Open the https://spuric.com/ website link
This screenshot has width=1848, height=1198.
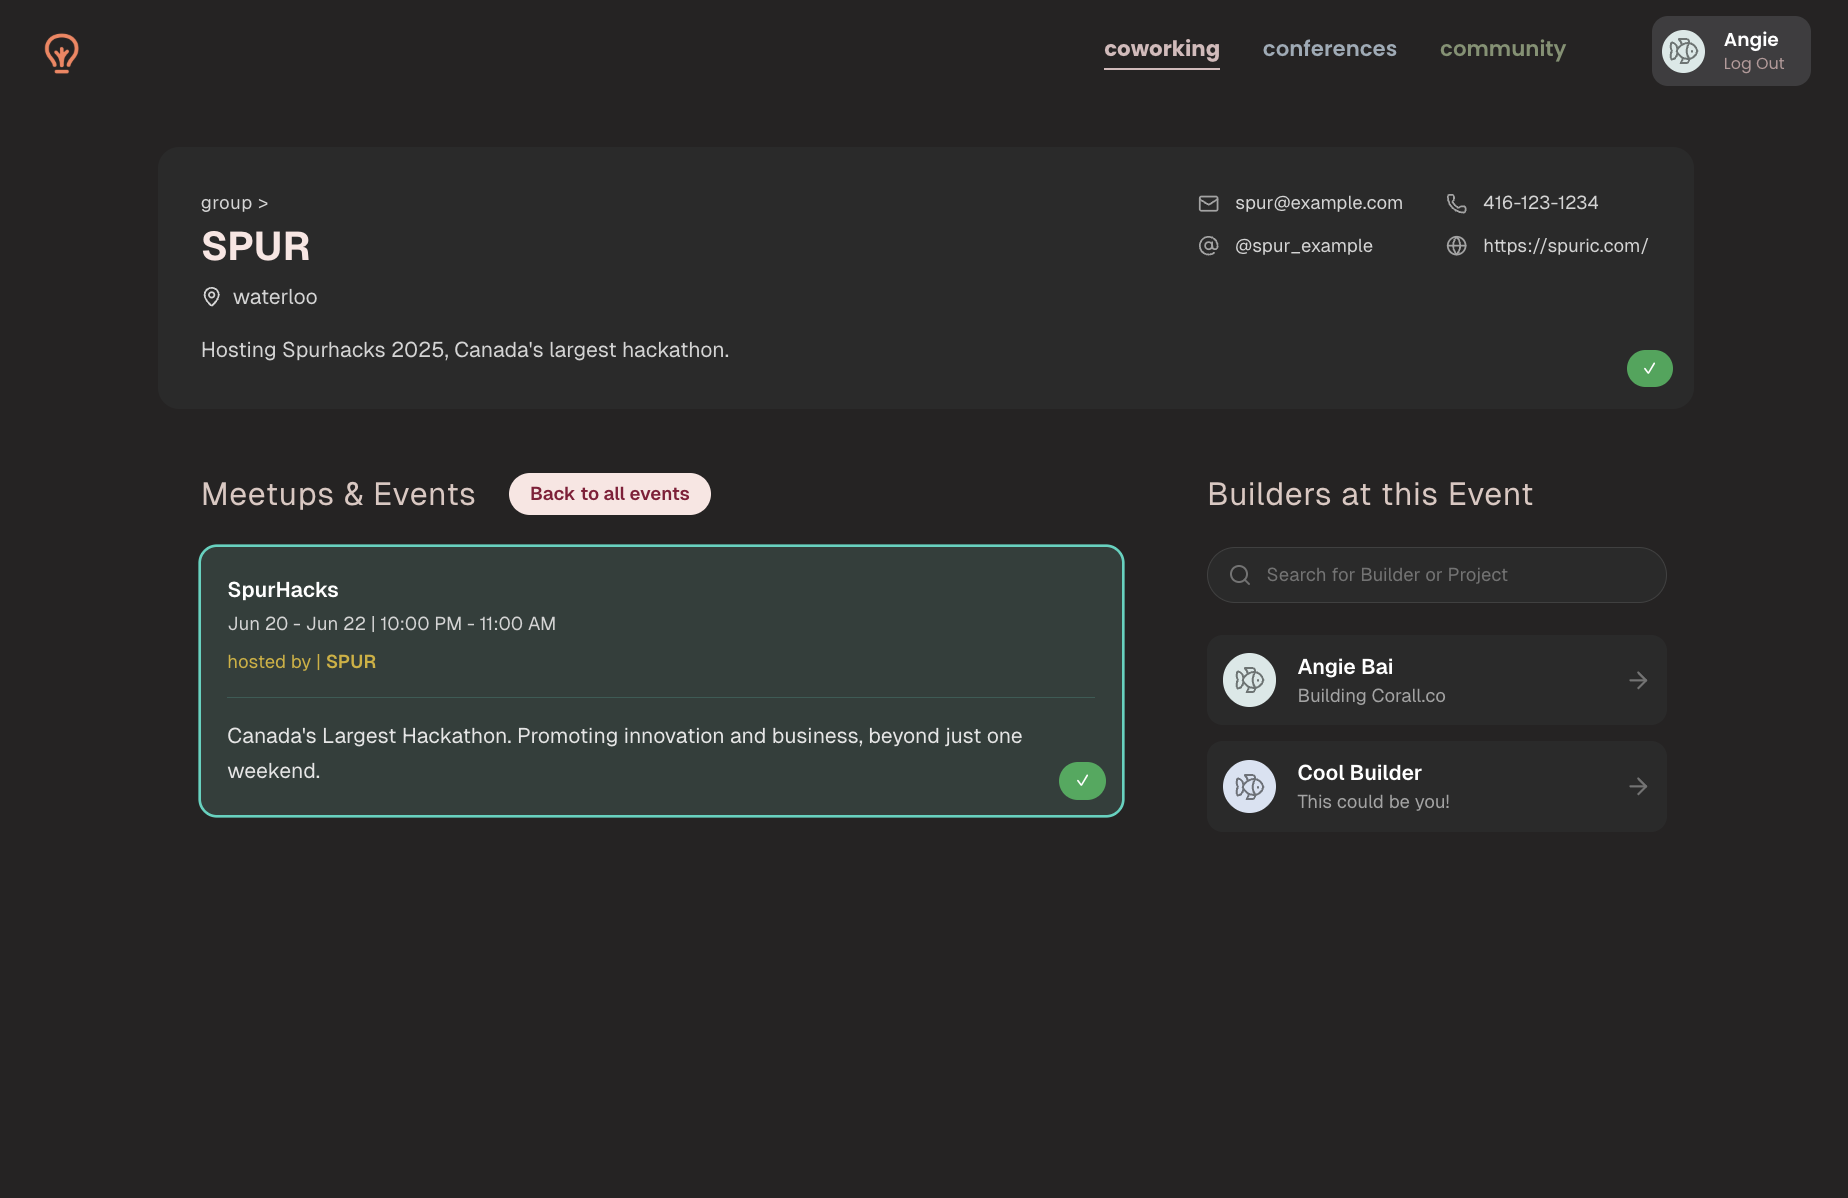1565,246
